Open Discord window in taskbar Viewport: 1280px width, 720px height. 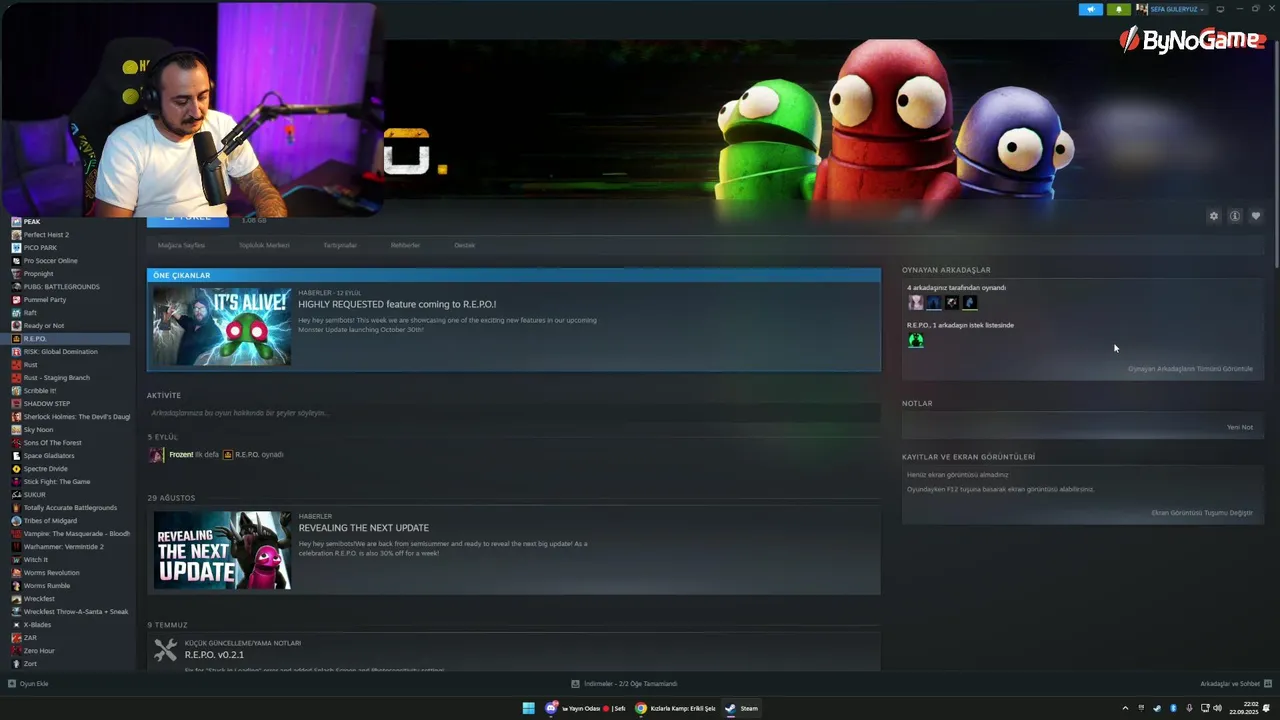(587, 708)
